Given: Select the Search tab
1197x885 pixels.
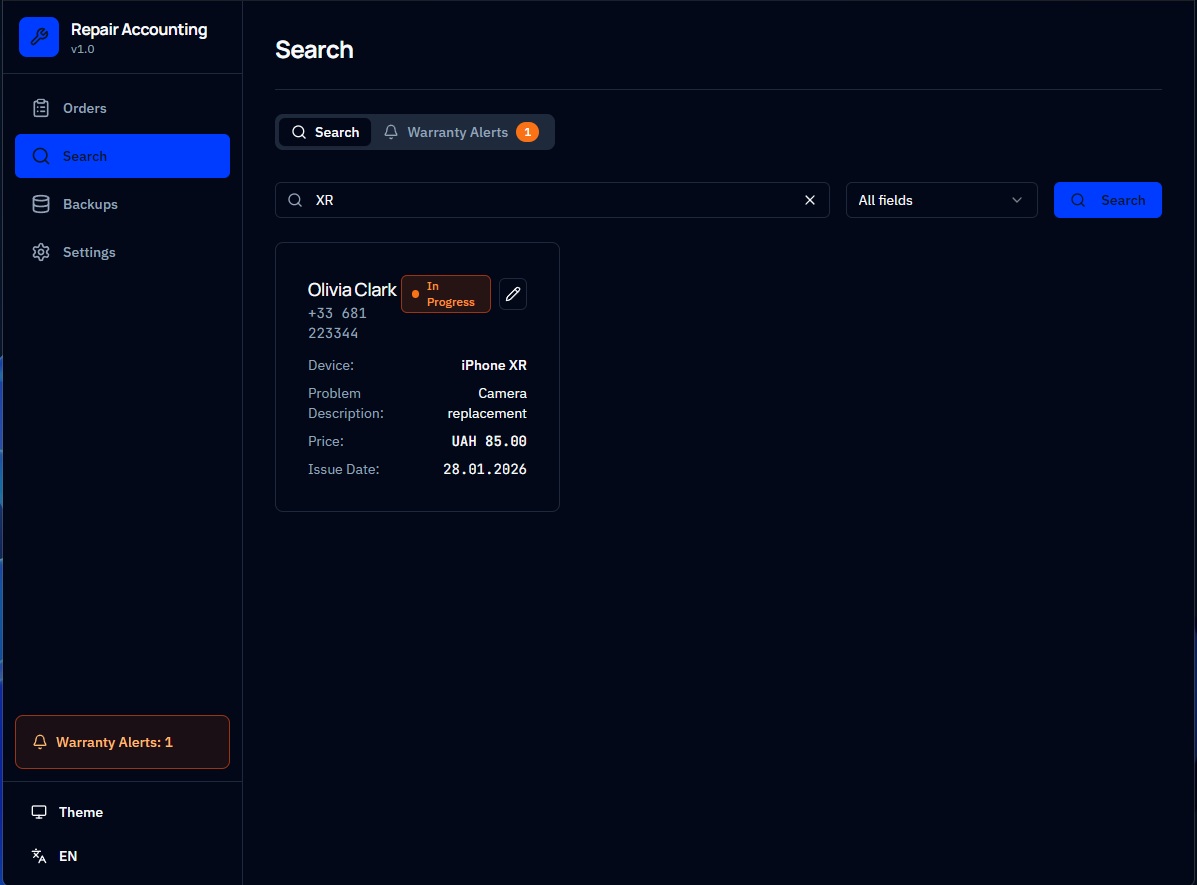Looking at the screenshot, I should [325, 131].
